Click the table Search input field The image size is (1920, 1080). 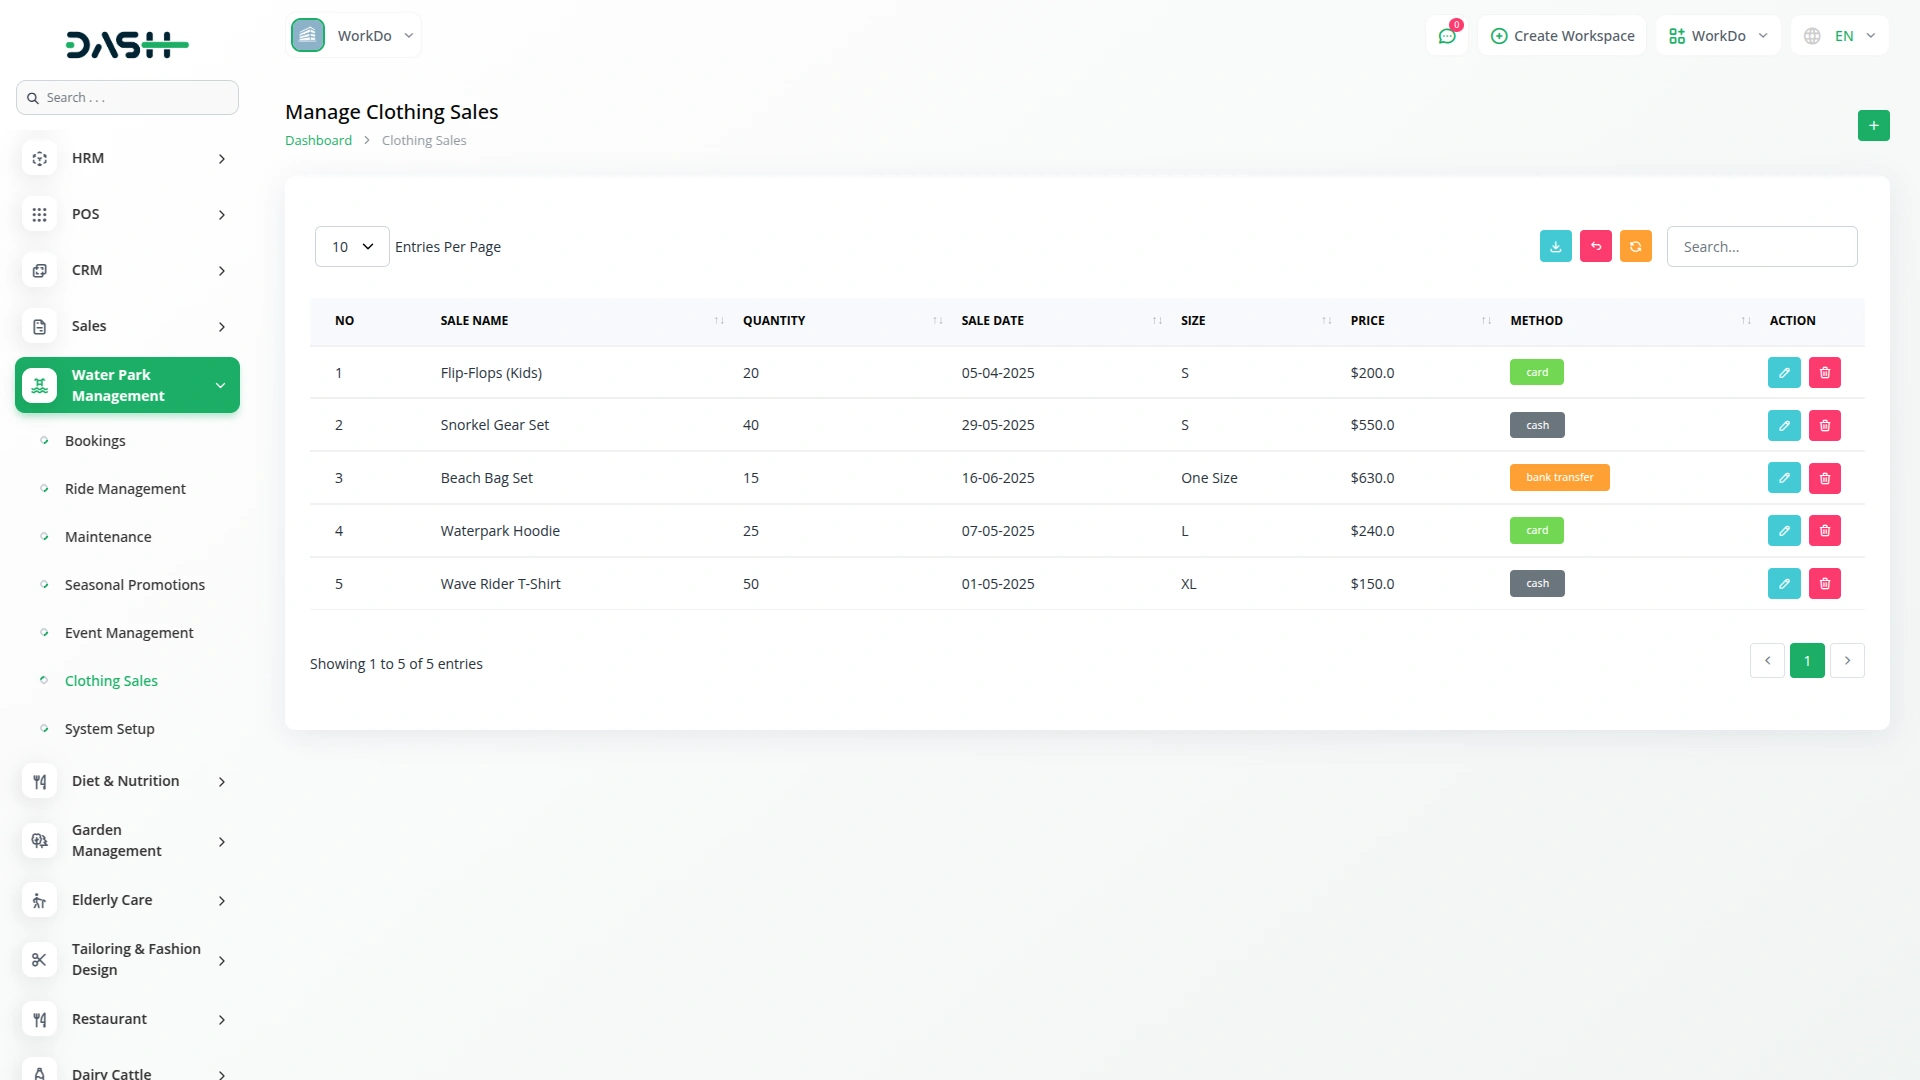point(1761,247)
